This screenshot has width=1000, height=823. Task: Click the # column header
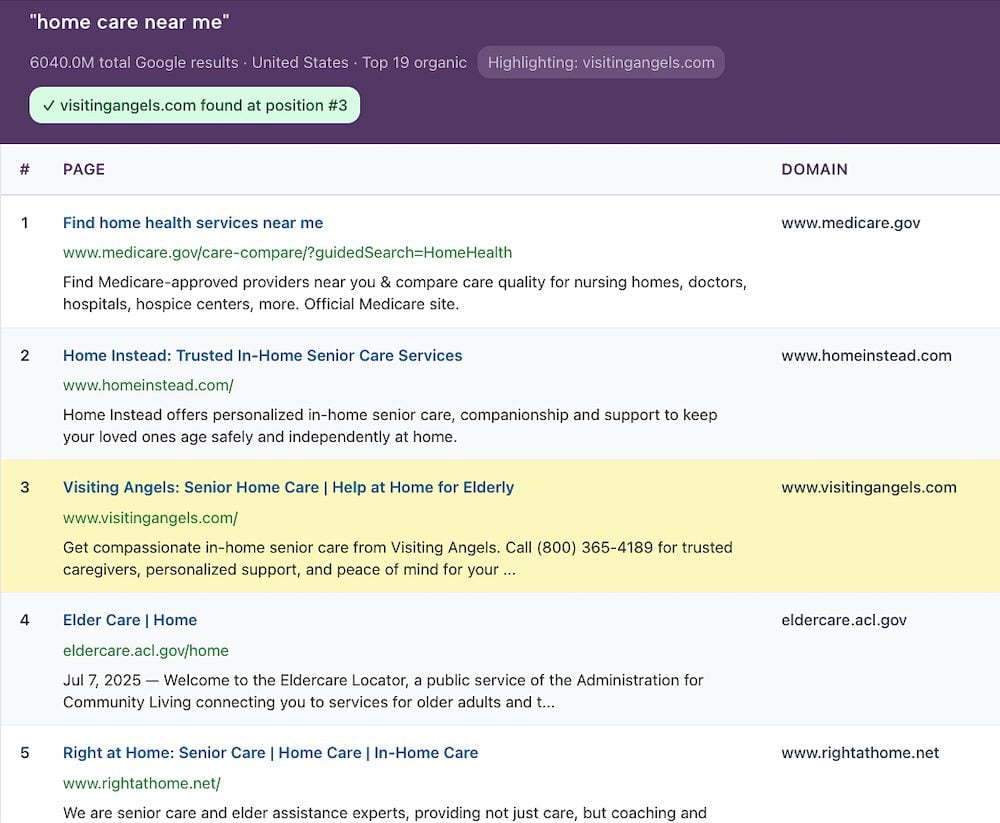(x=25, y=169)
